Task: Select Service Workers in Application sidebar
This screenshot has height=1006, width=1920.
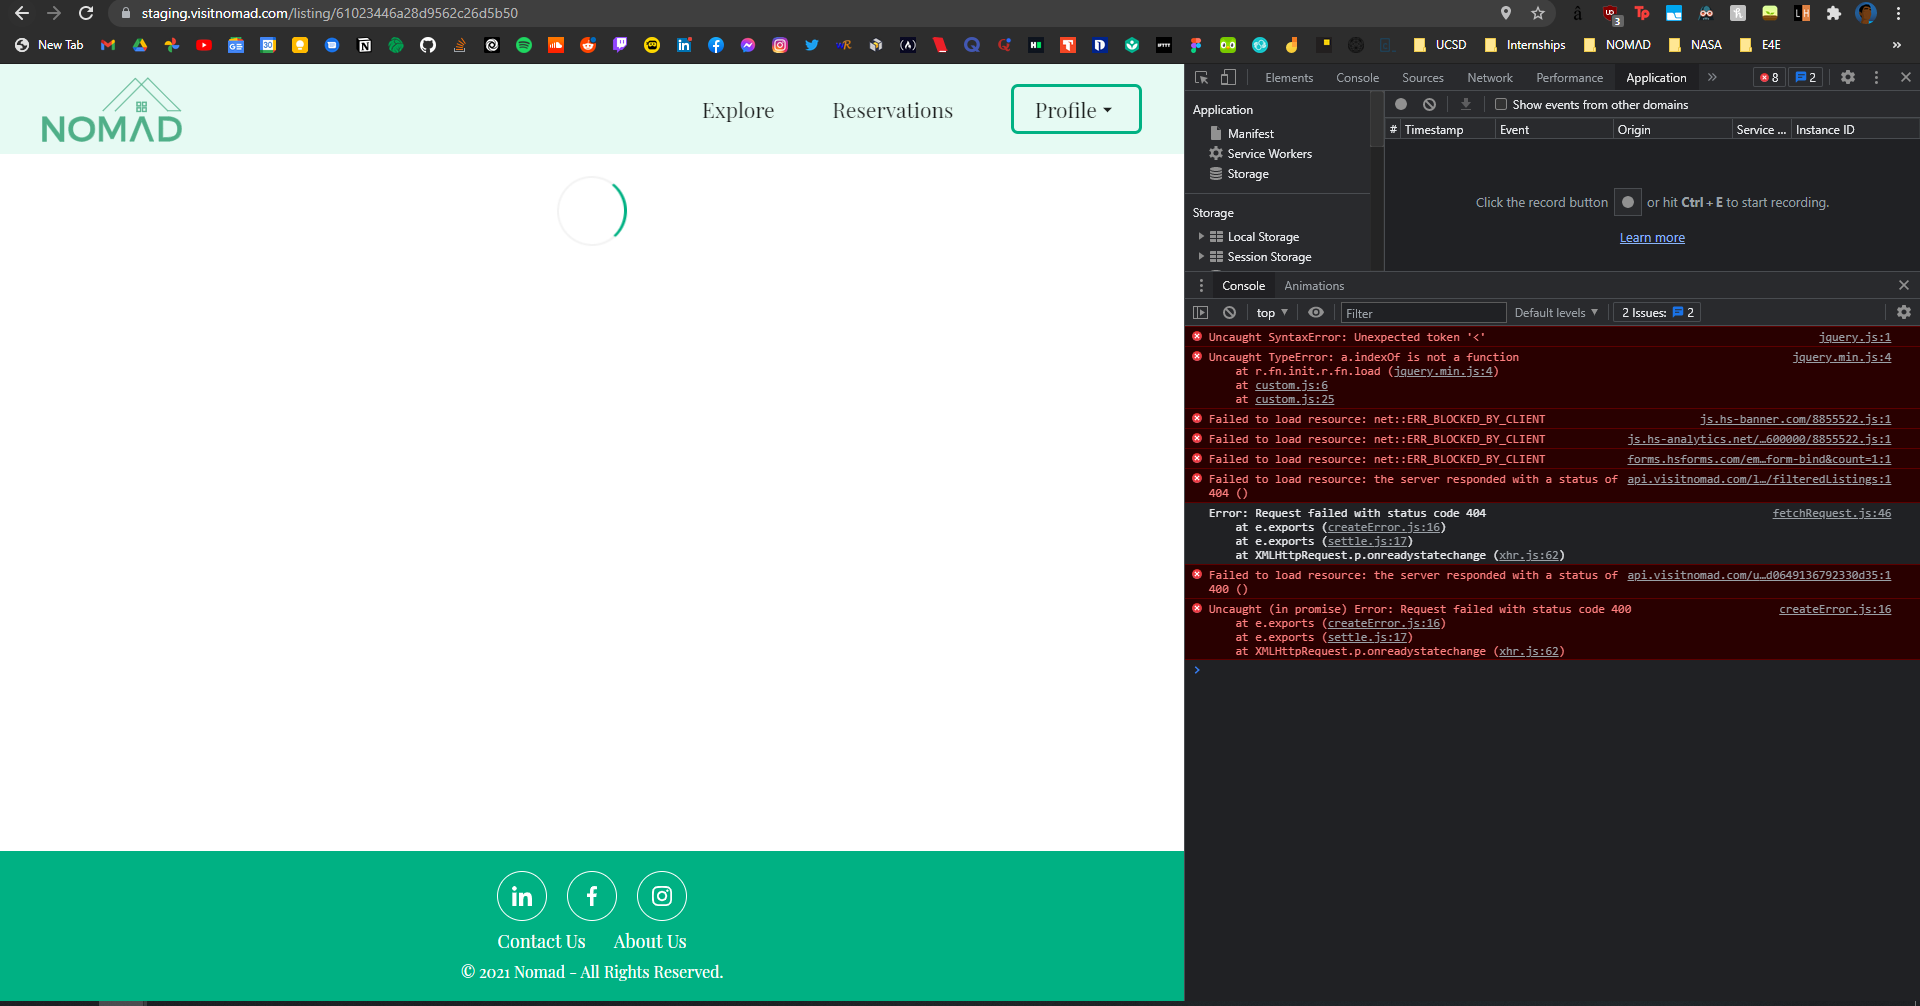Action: pyautogui.click(x=1269, y=154)
